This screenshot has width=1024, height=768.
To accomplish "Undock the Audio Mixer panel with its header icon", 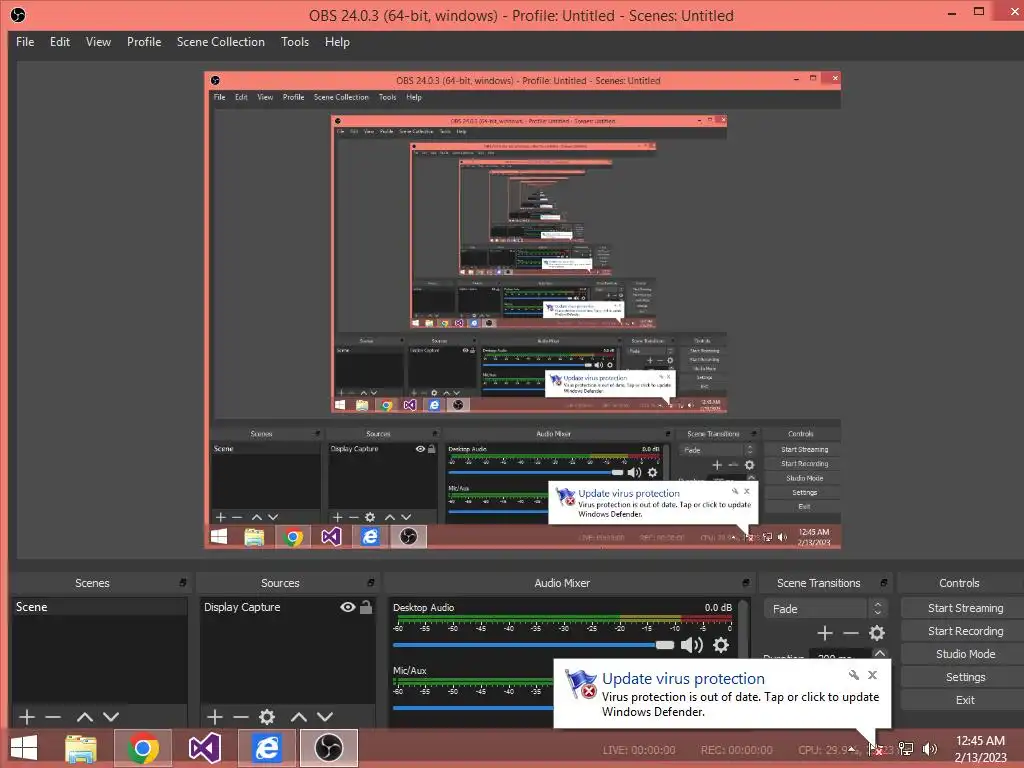I will [x=746, y=583].
